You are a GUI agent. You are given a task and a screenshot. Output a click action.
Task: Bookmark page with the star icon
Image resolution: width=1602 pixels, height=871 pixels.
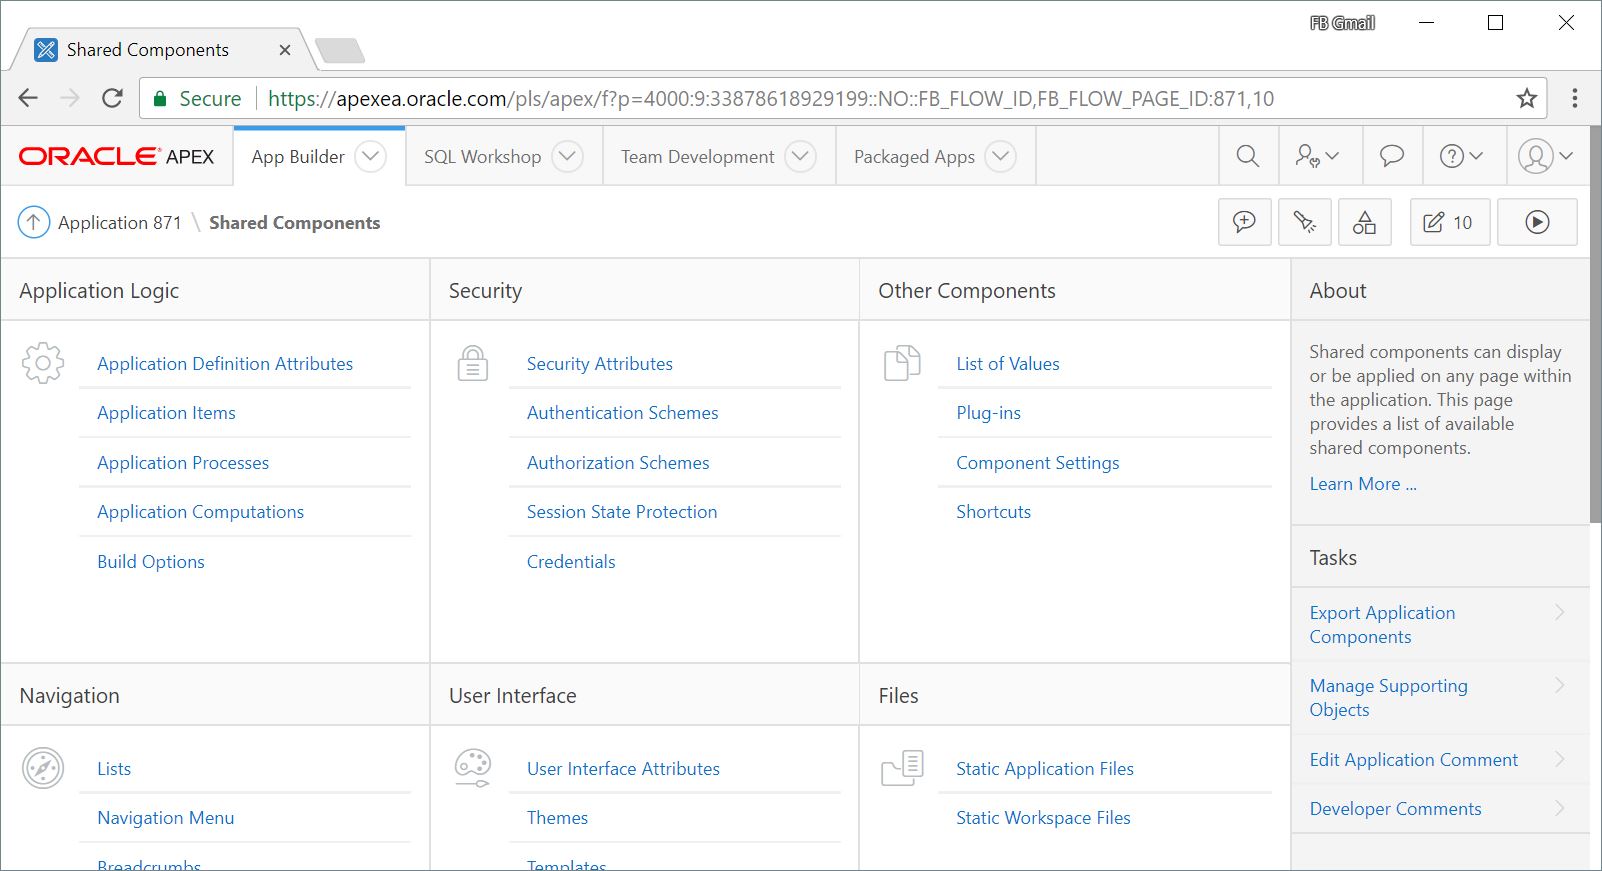[1526, 98]
